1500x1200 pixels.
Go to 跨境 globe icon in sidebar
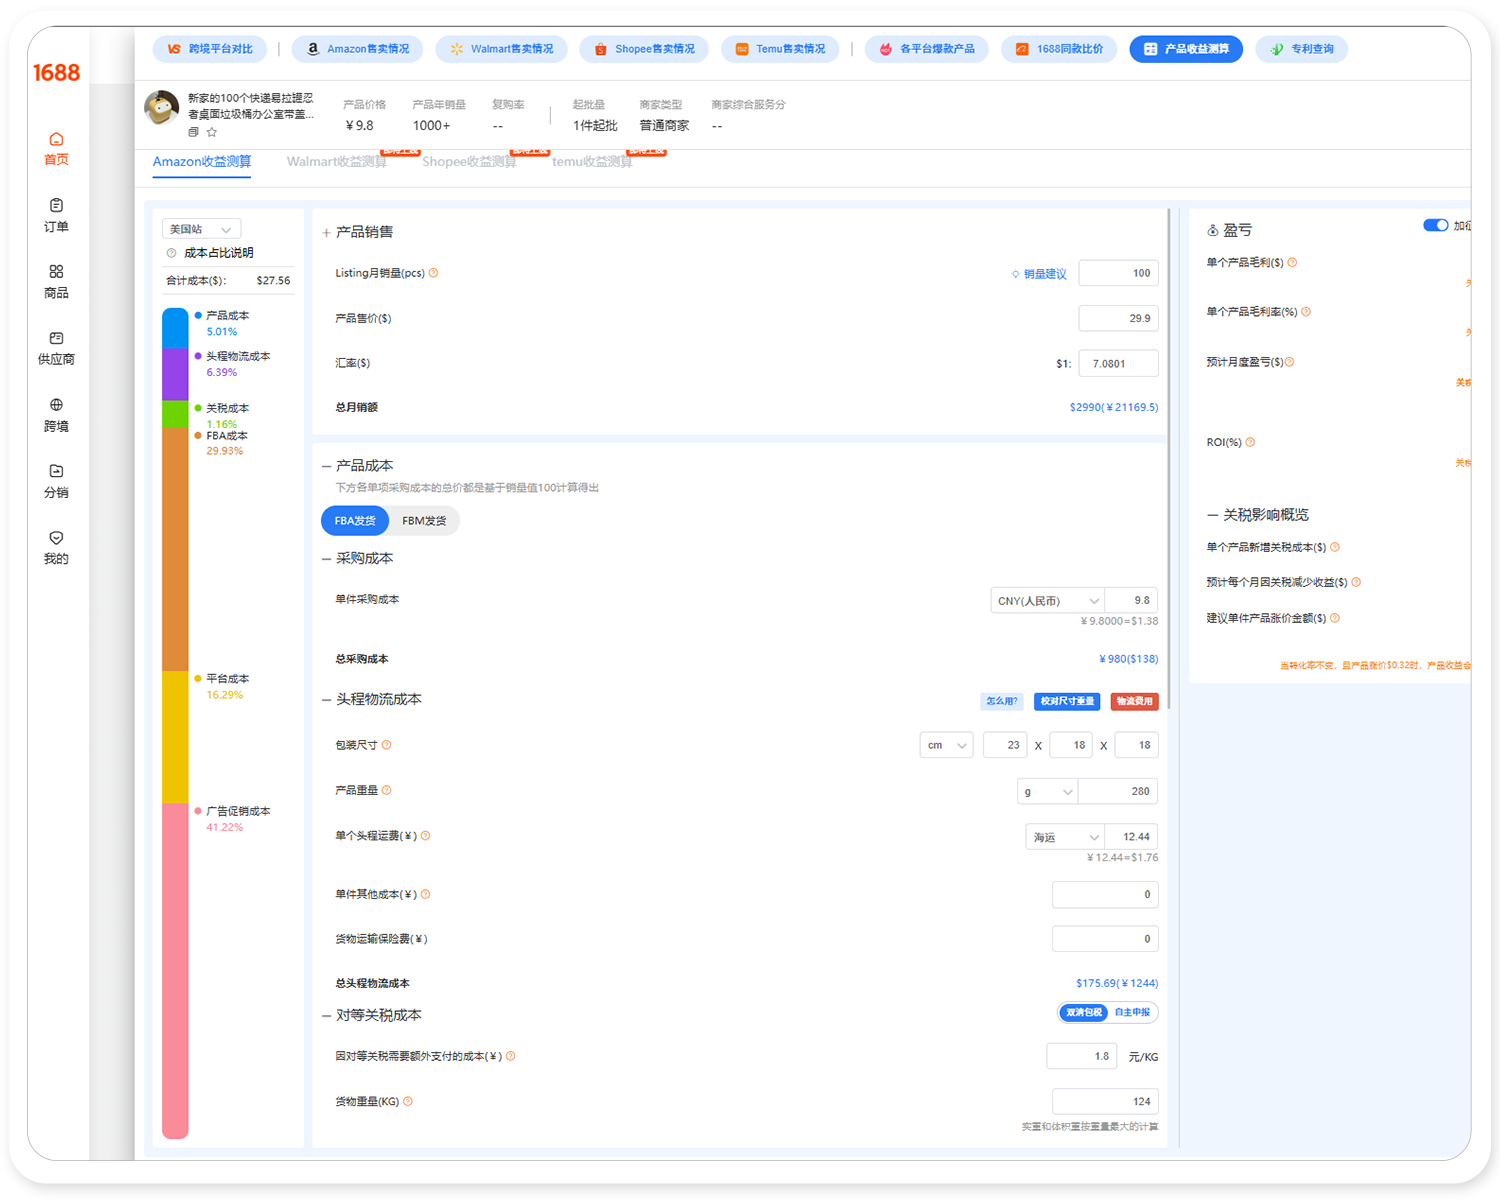pyautogui.click(x=56, y=405)
